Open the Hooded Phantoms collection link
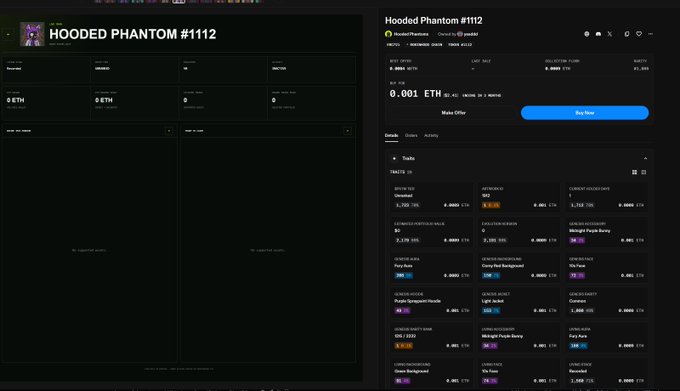680x391 pixels. [411, 34]
